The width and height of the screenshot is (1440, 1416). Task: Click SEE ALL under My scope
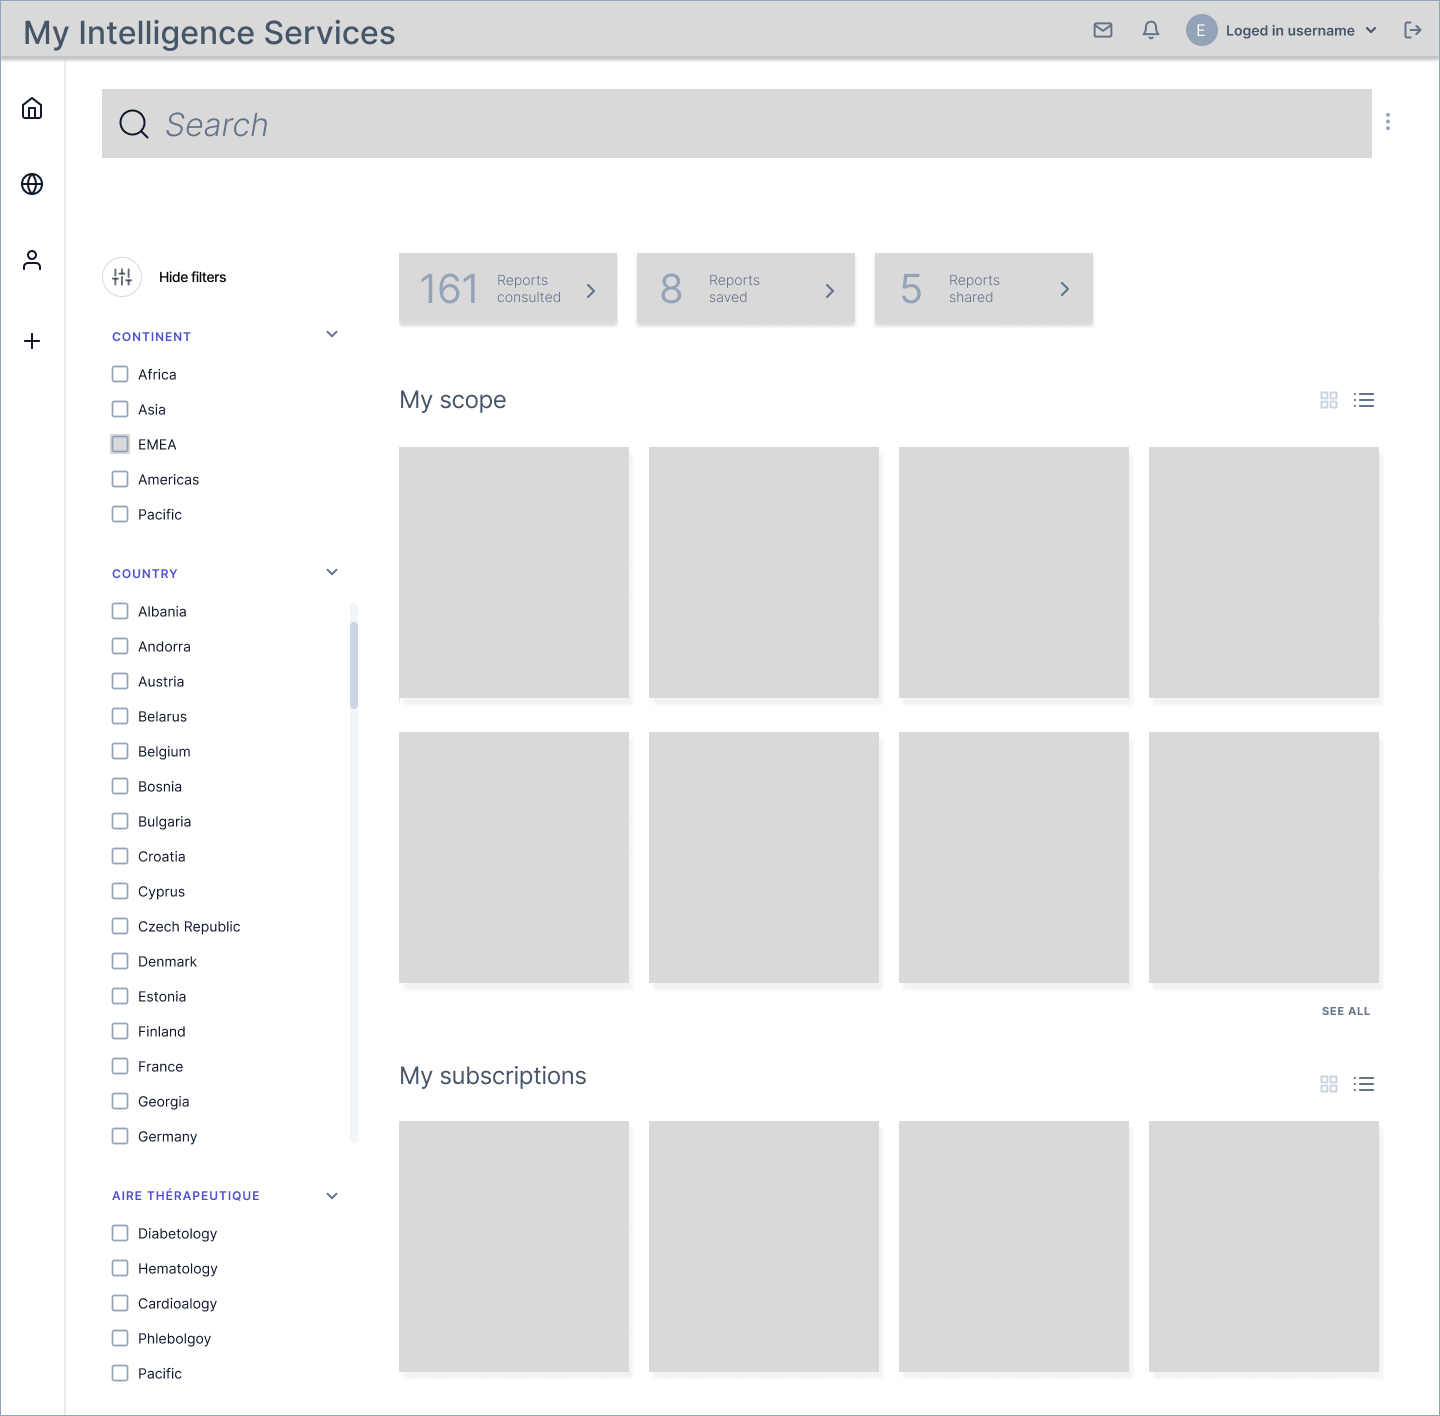[x=1346, y=1011]
